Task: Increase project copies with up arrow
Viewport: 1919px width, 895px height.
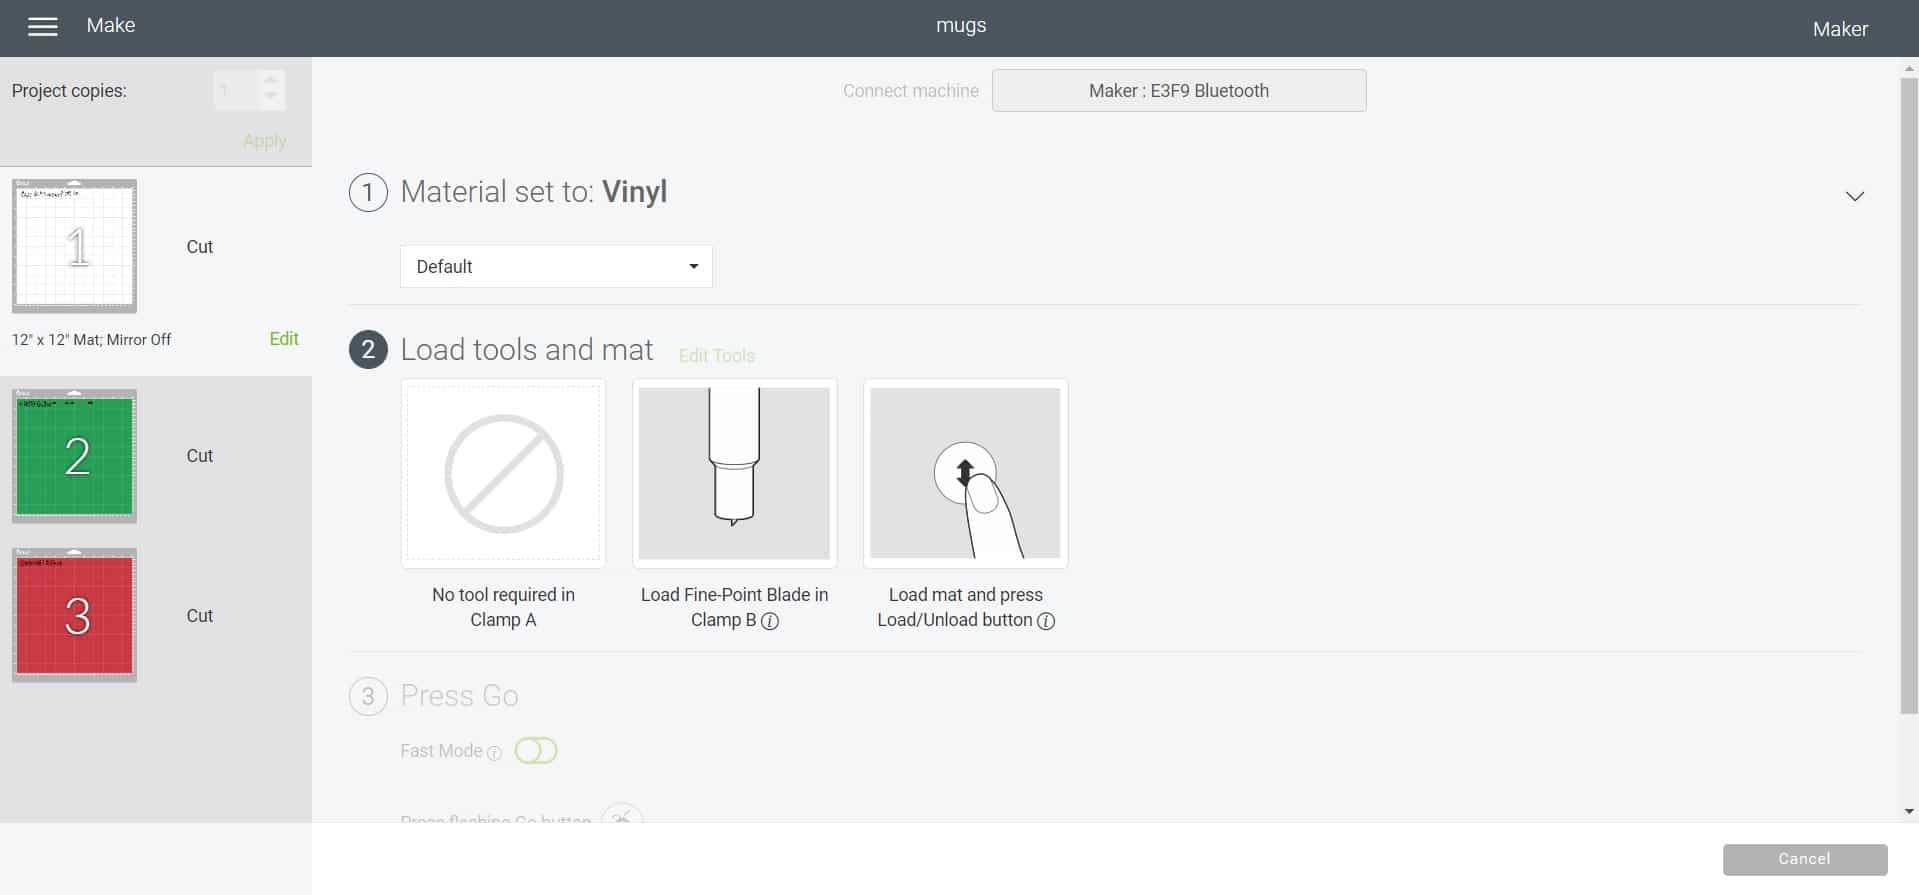Action: pyautogui.click(x=270, y=80)
